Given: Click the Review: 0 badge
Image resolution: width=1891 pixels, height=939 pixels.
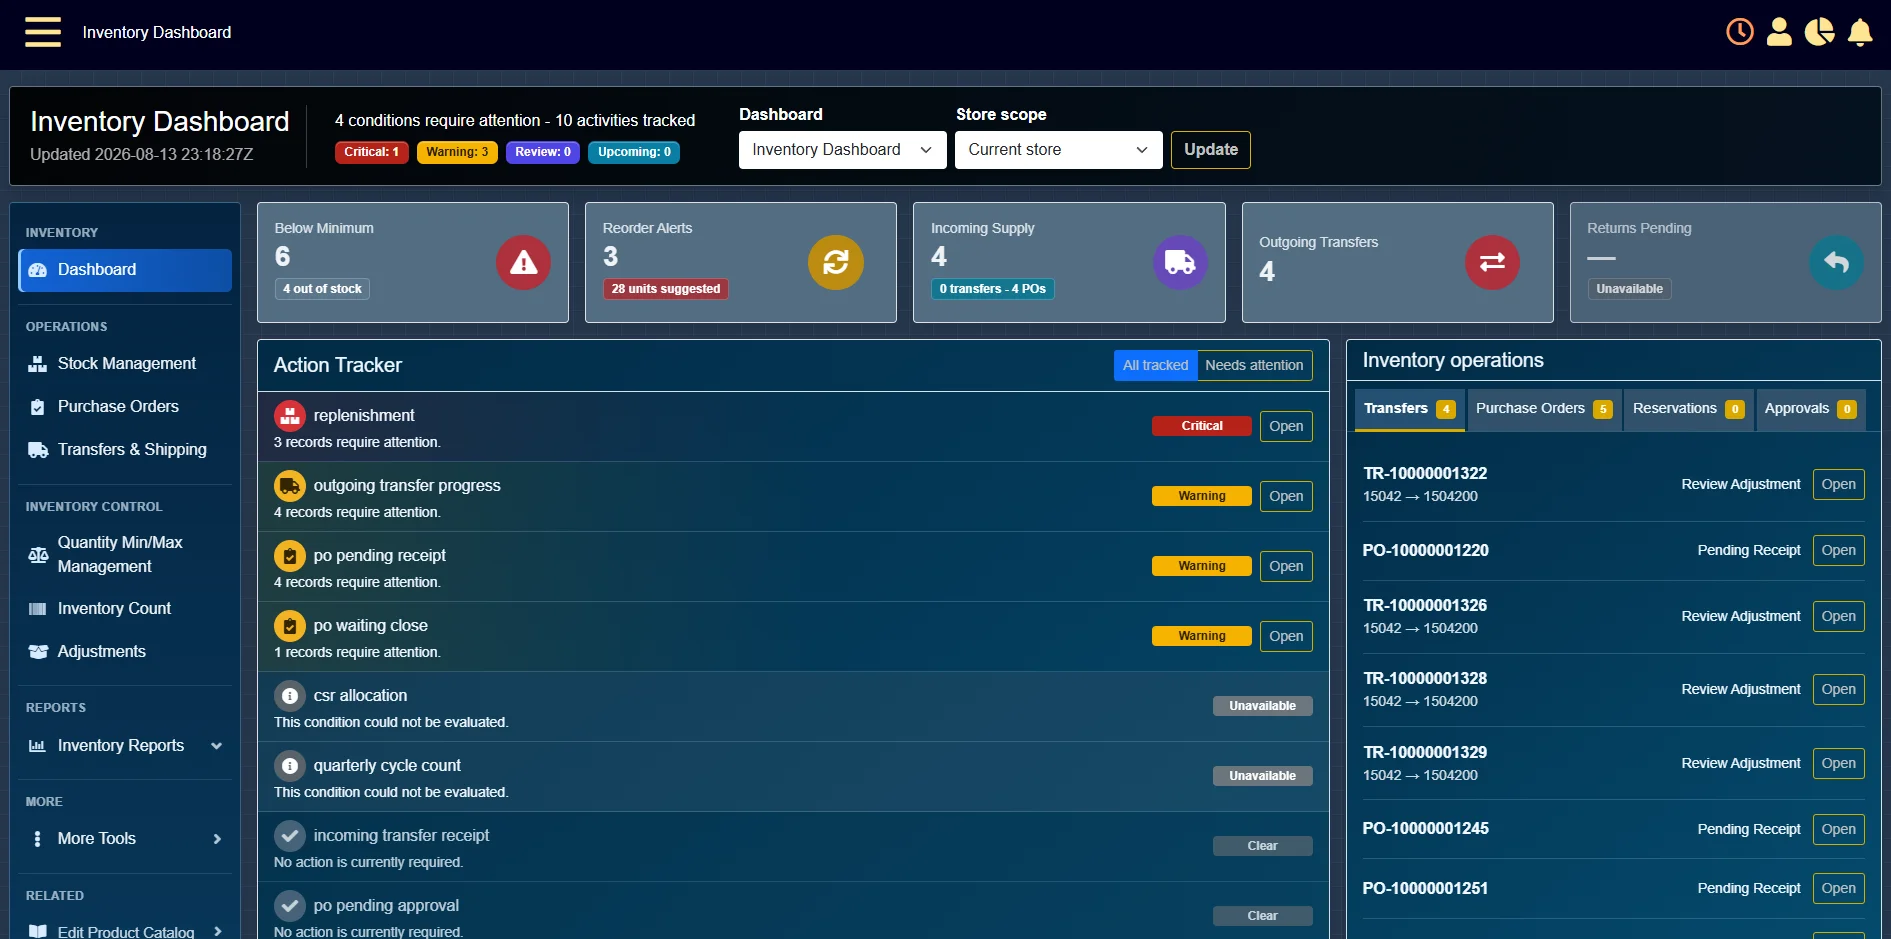Looking at the screenshot, I should [543, 152].
